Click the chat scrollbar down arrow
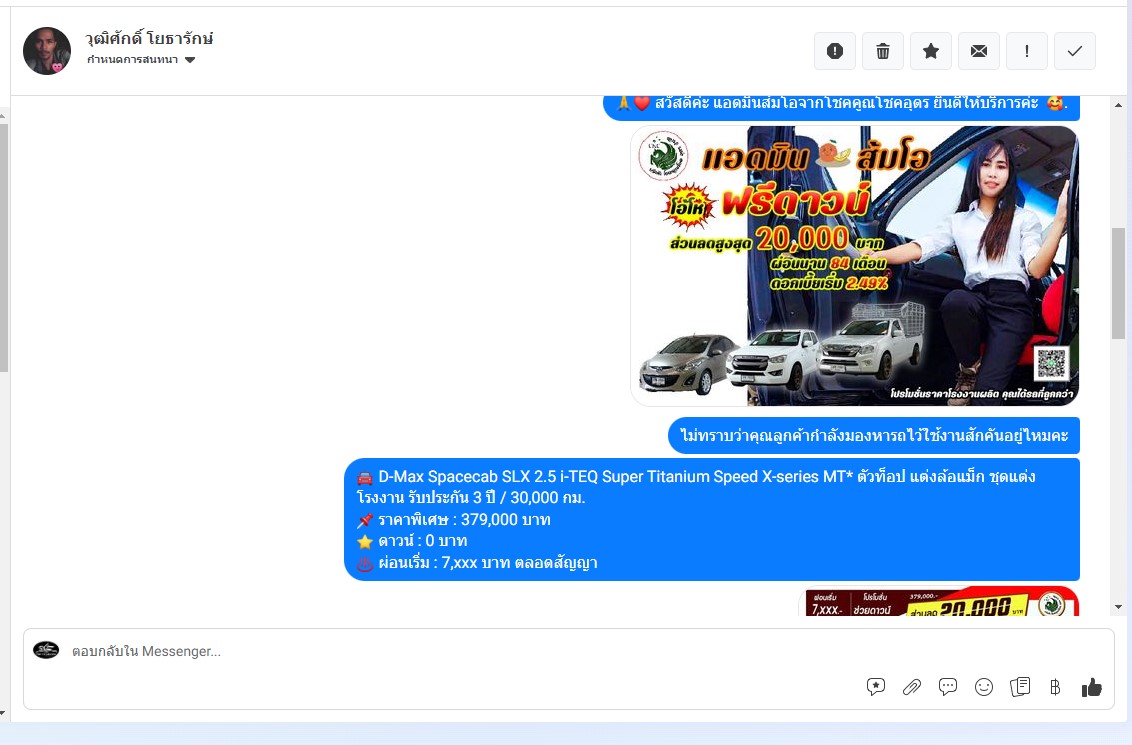 1118,608
